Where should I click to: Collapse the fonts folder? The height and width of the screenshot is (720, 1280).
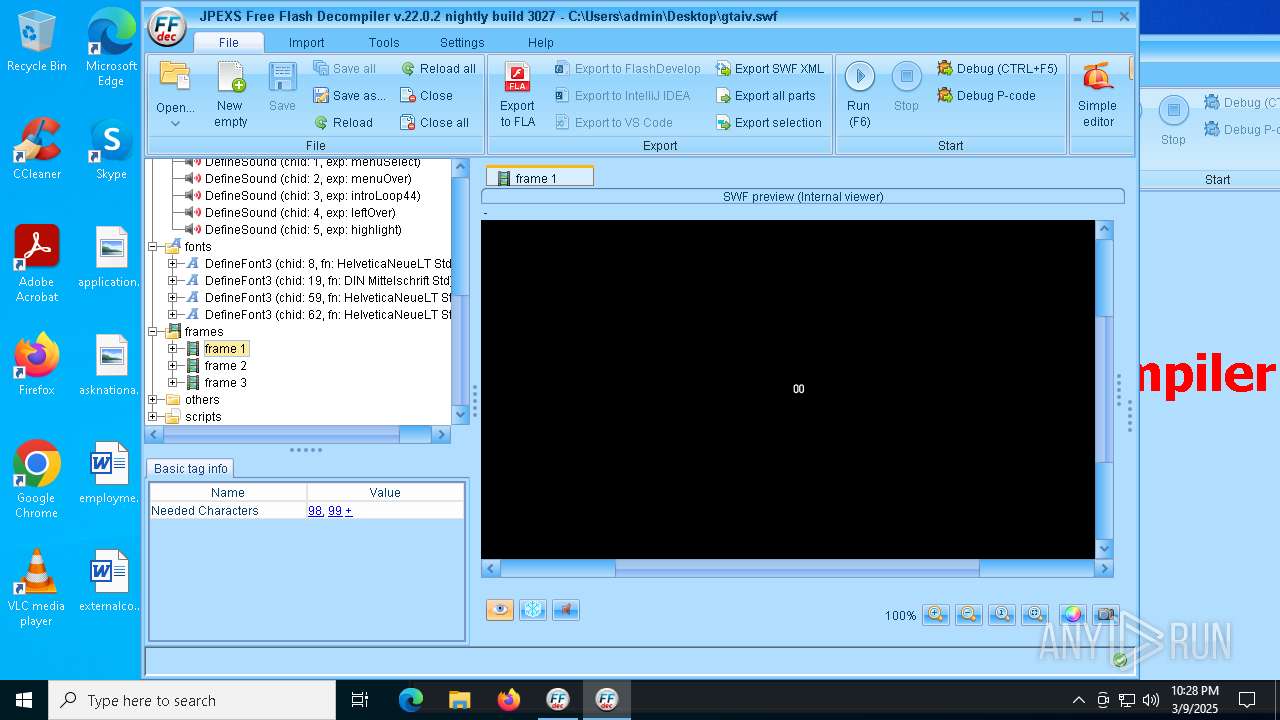click(x=154, y=247)
